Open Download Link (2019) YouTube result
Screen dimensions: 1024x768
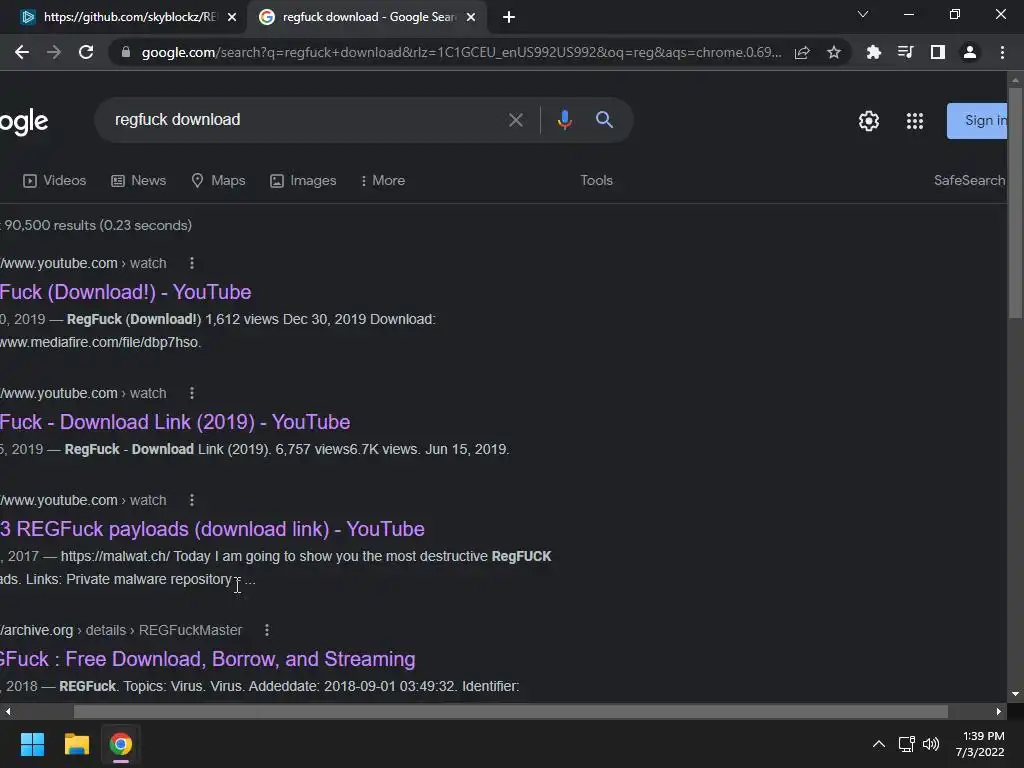[175, 422]
